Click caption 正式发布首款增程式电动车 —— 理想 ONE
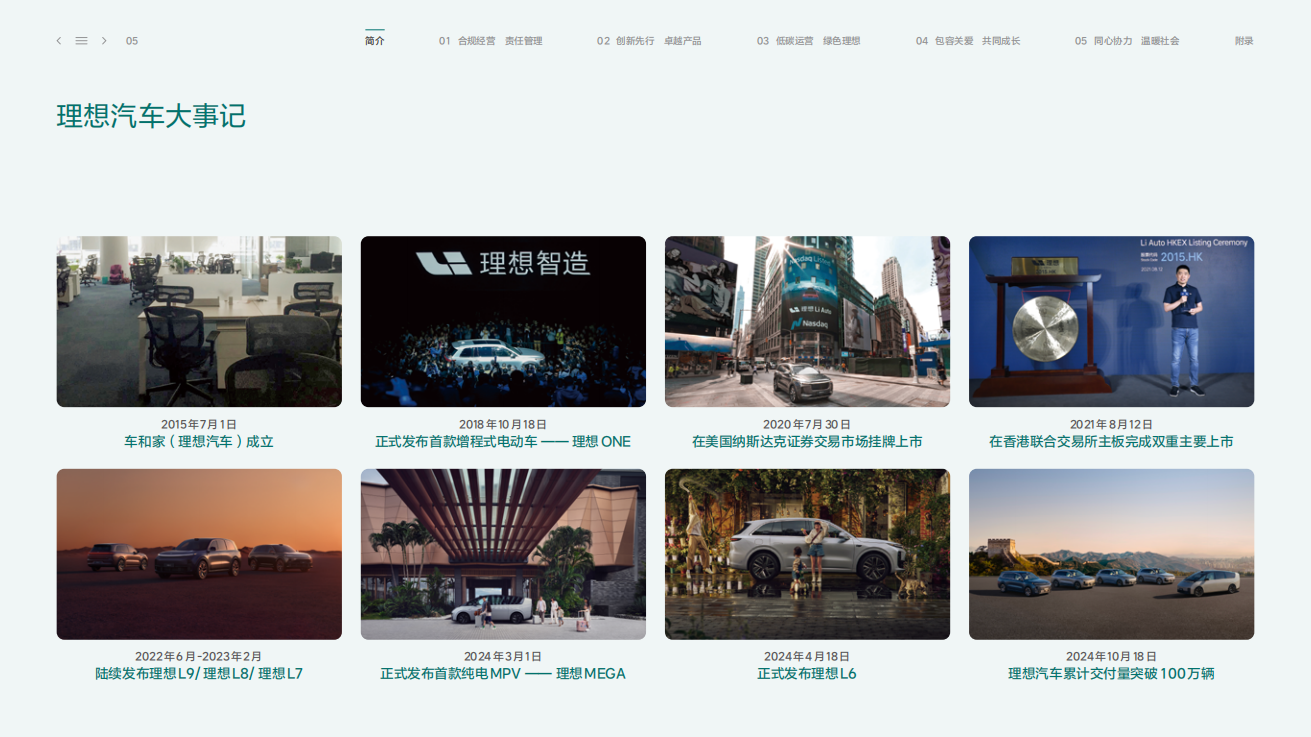The image size is (1311, 737). tap(503, 441)
